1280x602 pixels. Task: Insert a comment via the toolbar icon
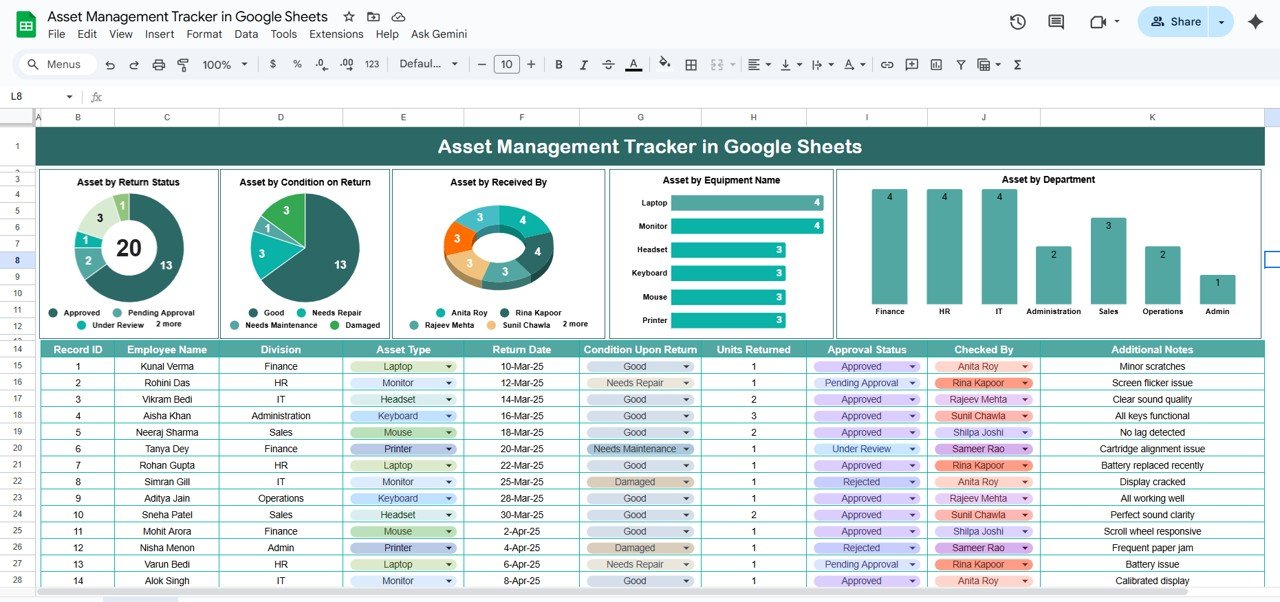tap(911, 64)
